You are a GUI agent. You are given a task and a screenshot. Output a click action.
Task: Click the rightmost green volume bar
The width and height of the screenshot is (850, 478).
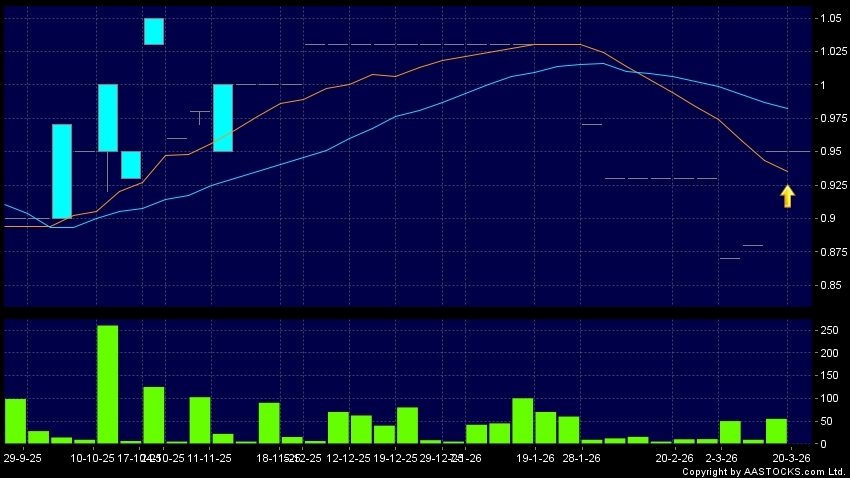pyautogui.click(x=776, y=431)
